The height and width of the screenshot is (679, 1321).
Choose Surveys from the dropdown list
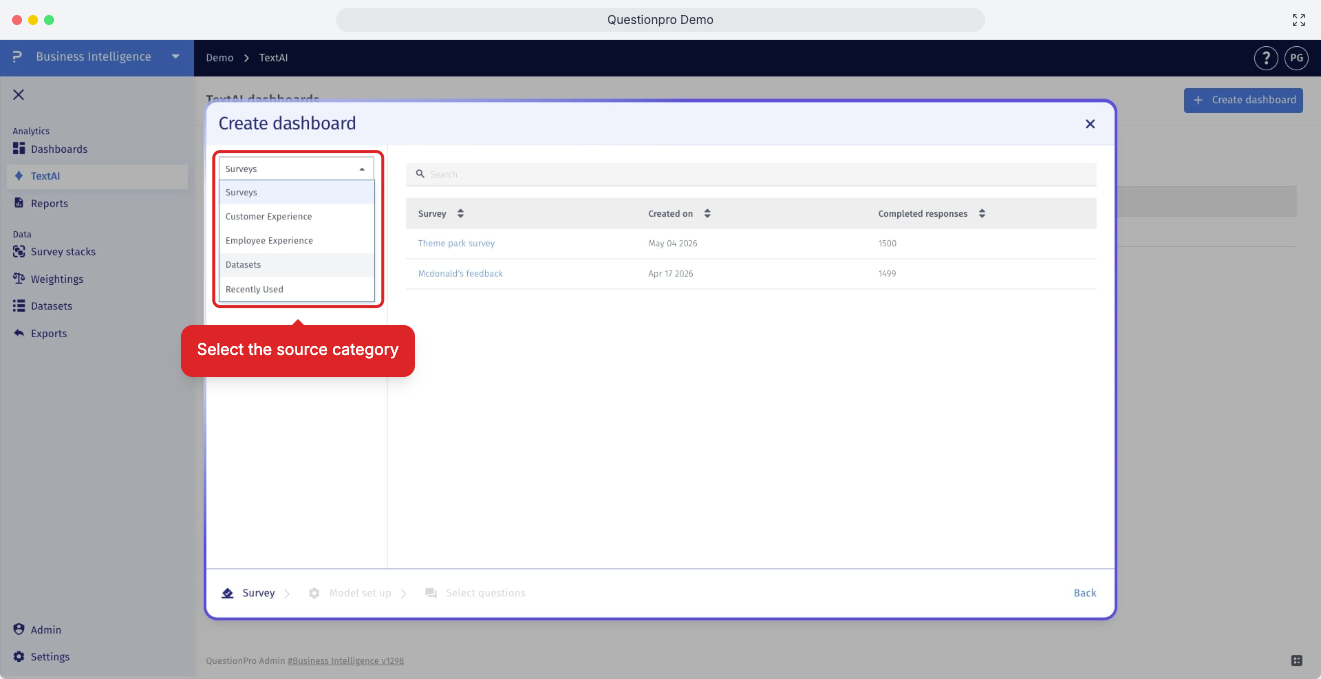tap(297, 192)
